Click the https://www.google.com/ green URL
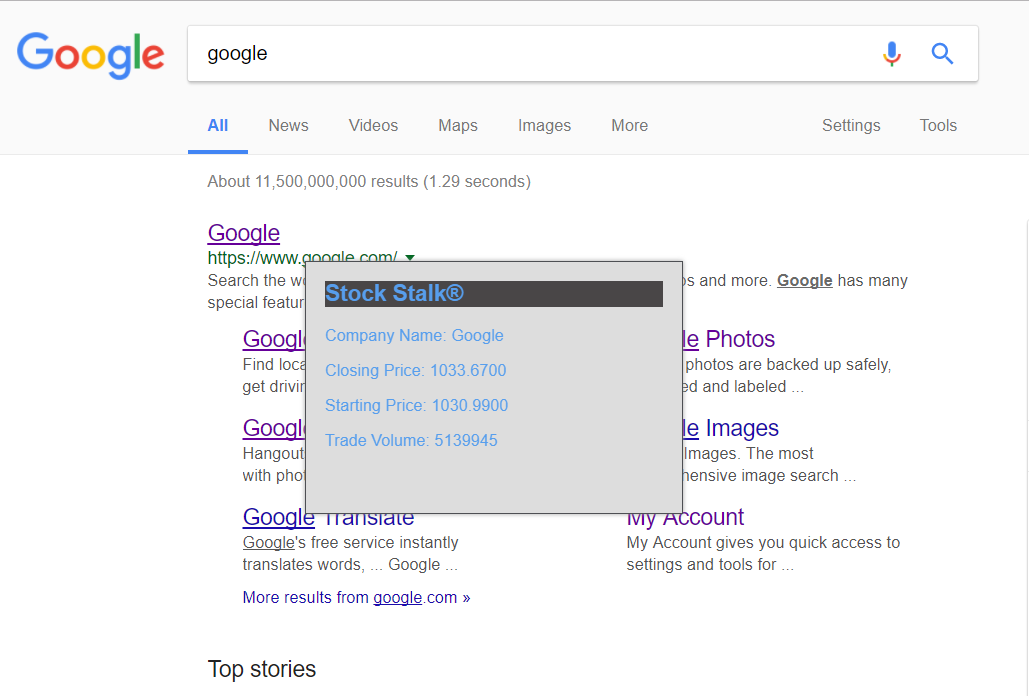Viewport: 1029px width, 696px height. [303, 258]
